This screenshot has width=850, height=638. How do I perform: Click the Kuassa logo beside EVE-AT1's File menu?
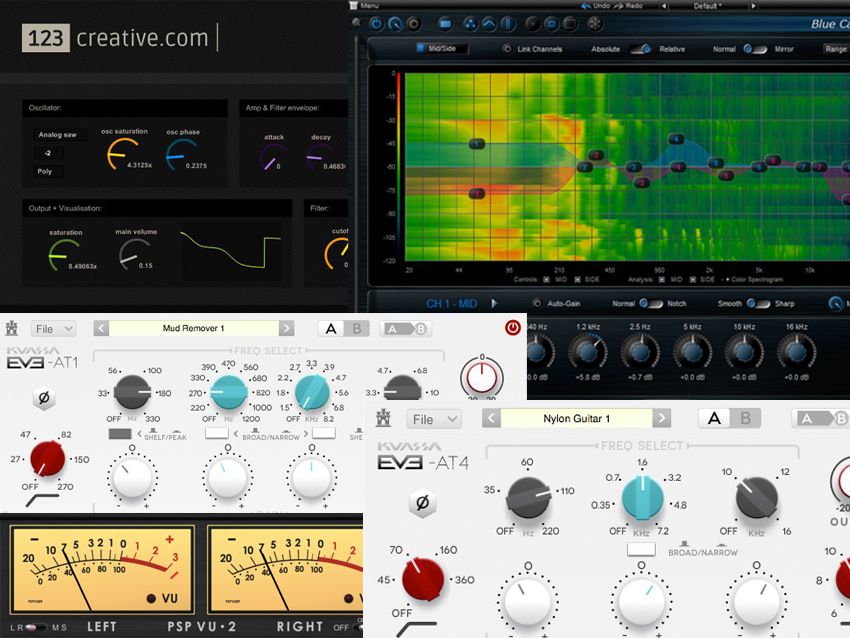click(11, 328)
